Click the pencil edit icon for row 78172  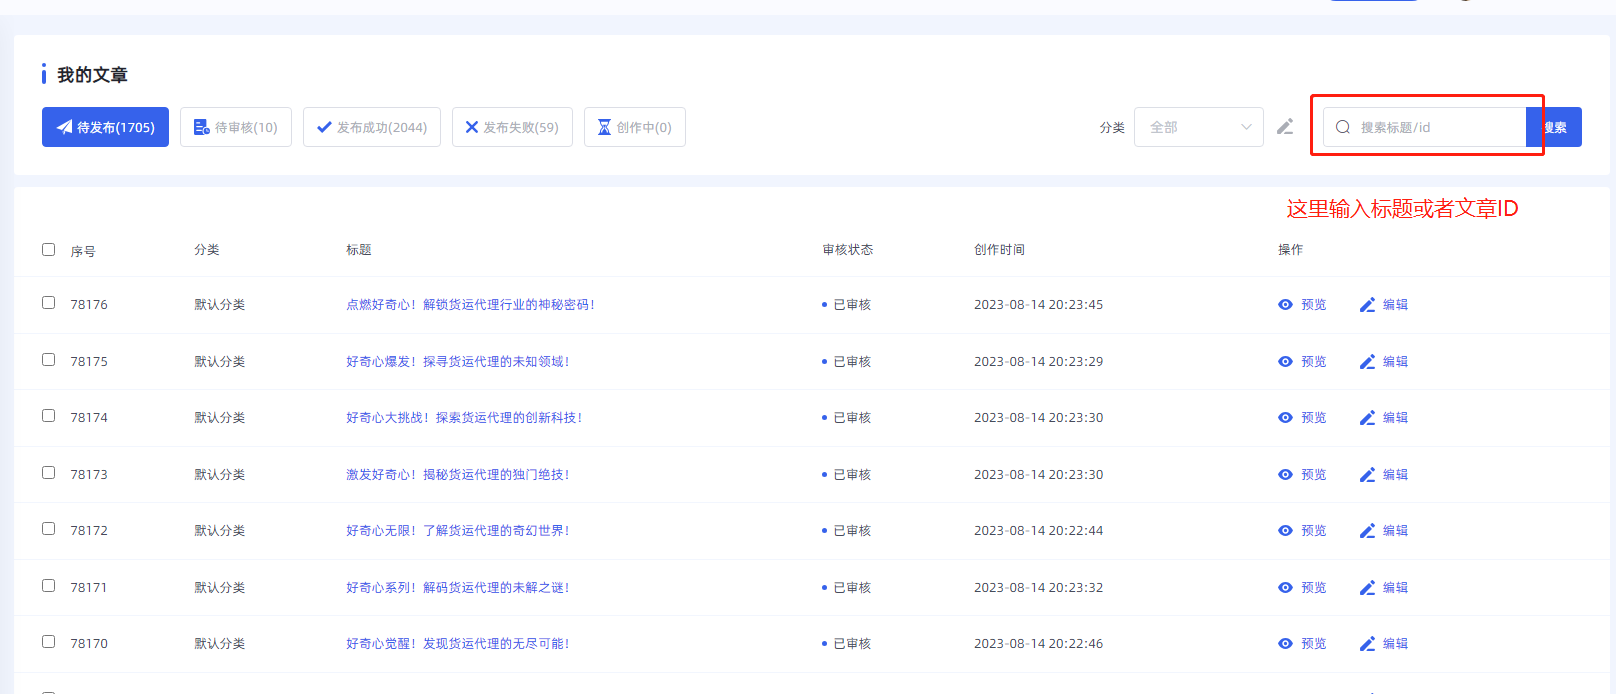click(x=1367, y=531)
